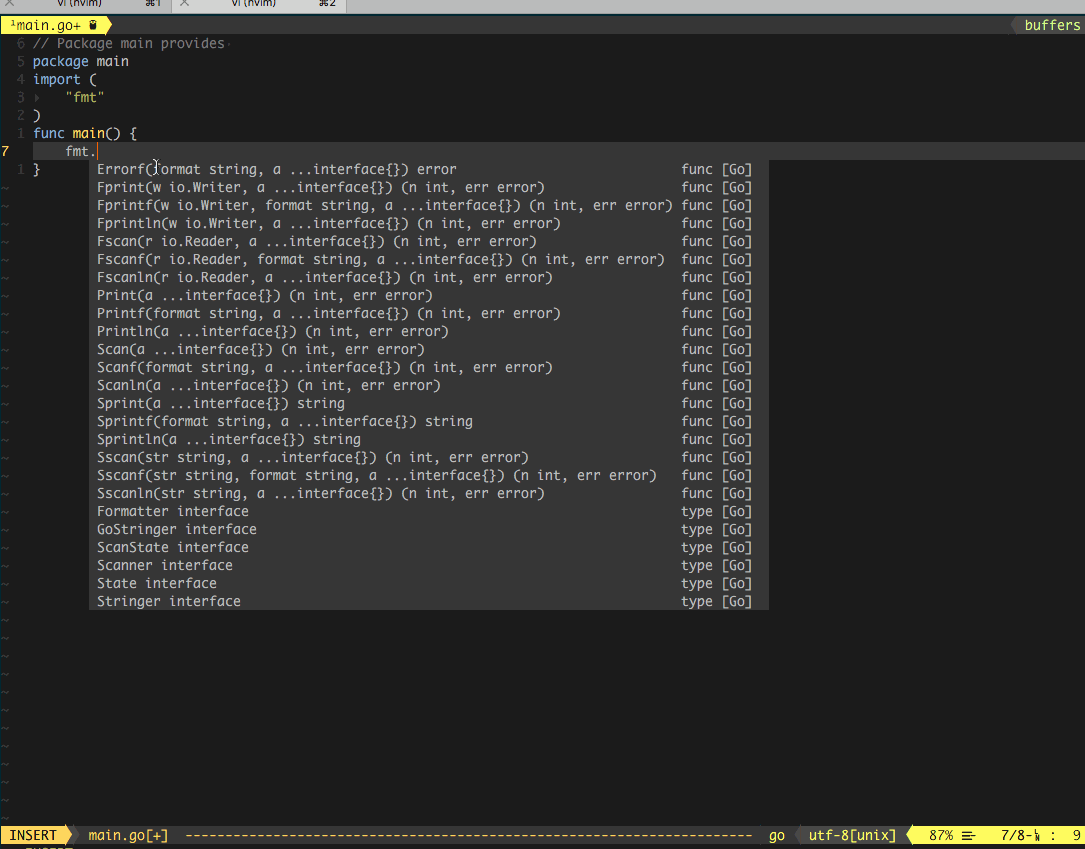Click the padlock icon on the main.go+ tab

91,25
